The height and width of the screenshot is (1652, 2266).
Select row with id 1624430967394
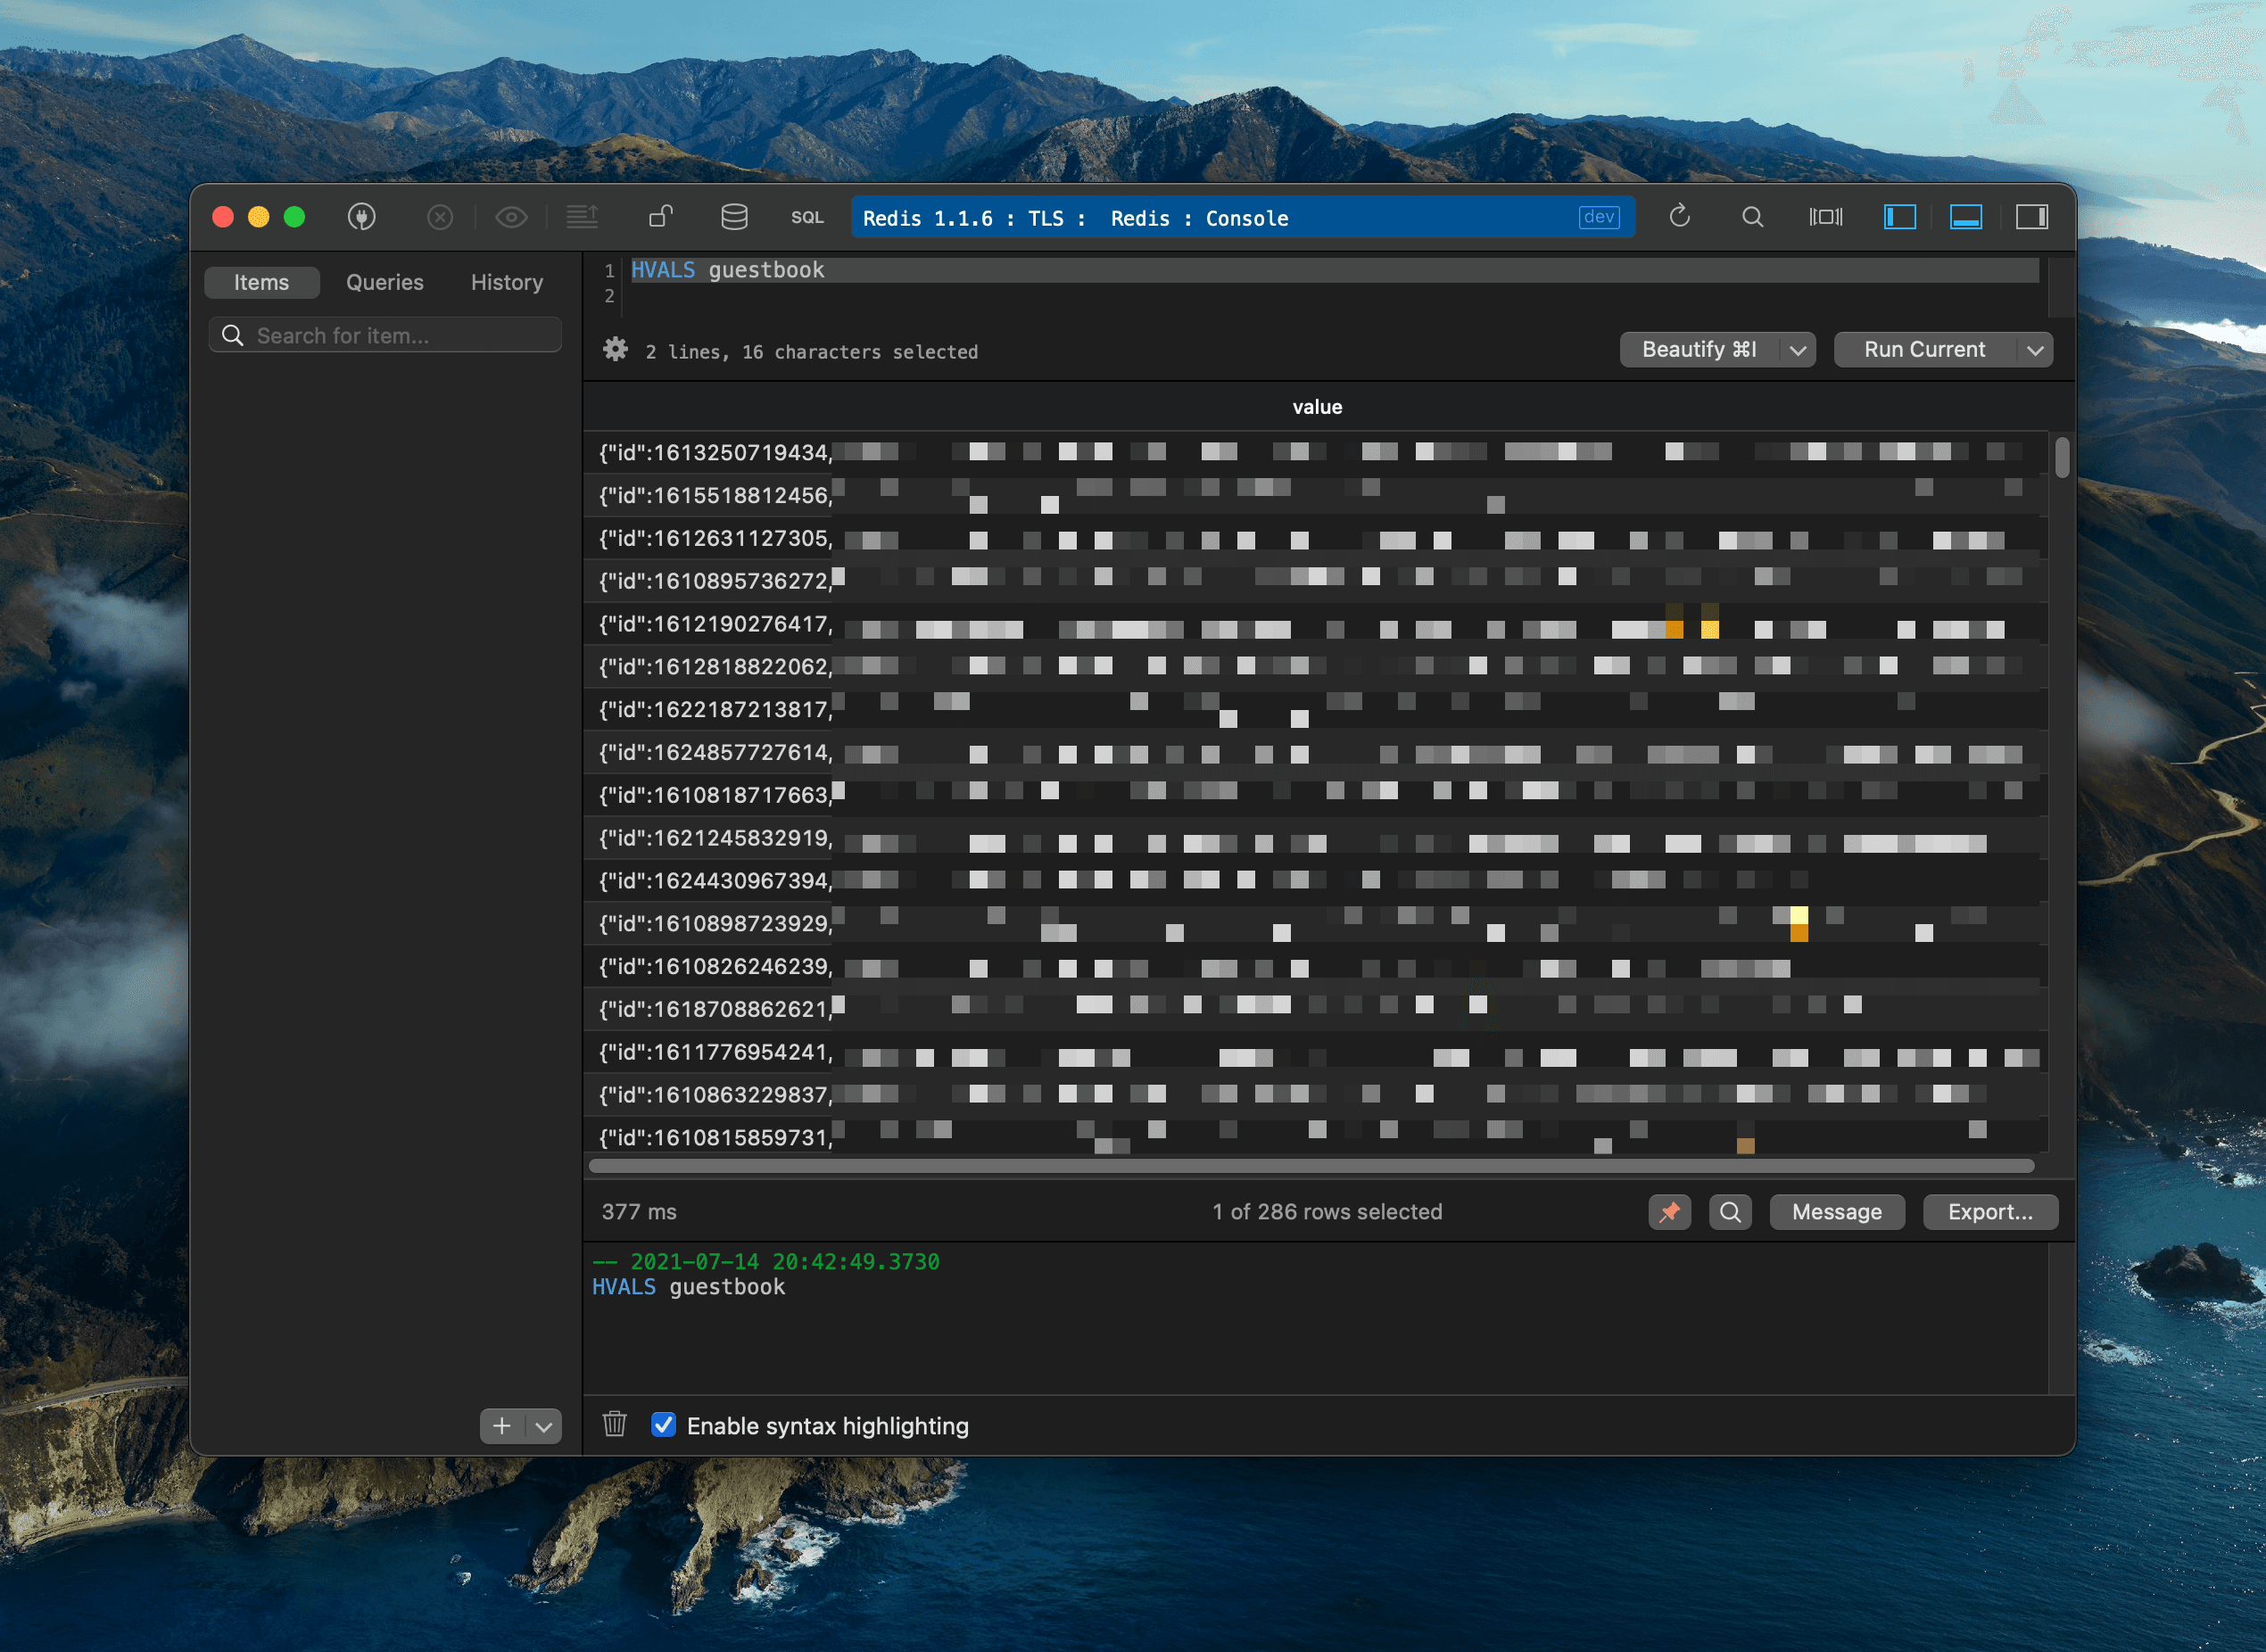[1315, 881]
